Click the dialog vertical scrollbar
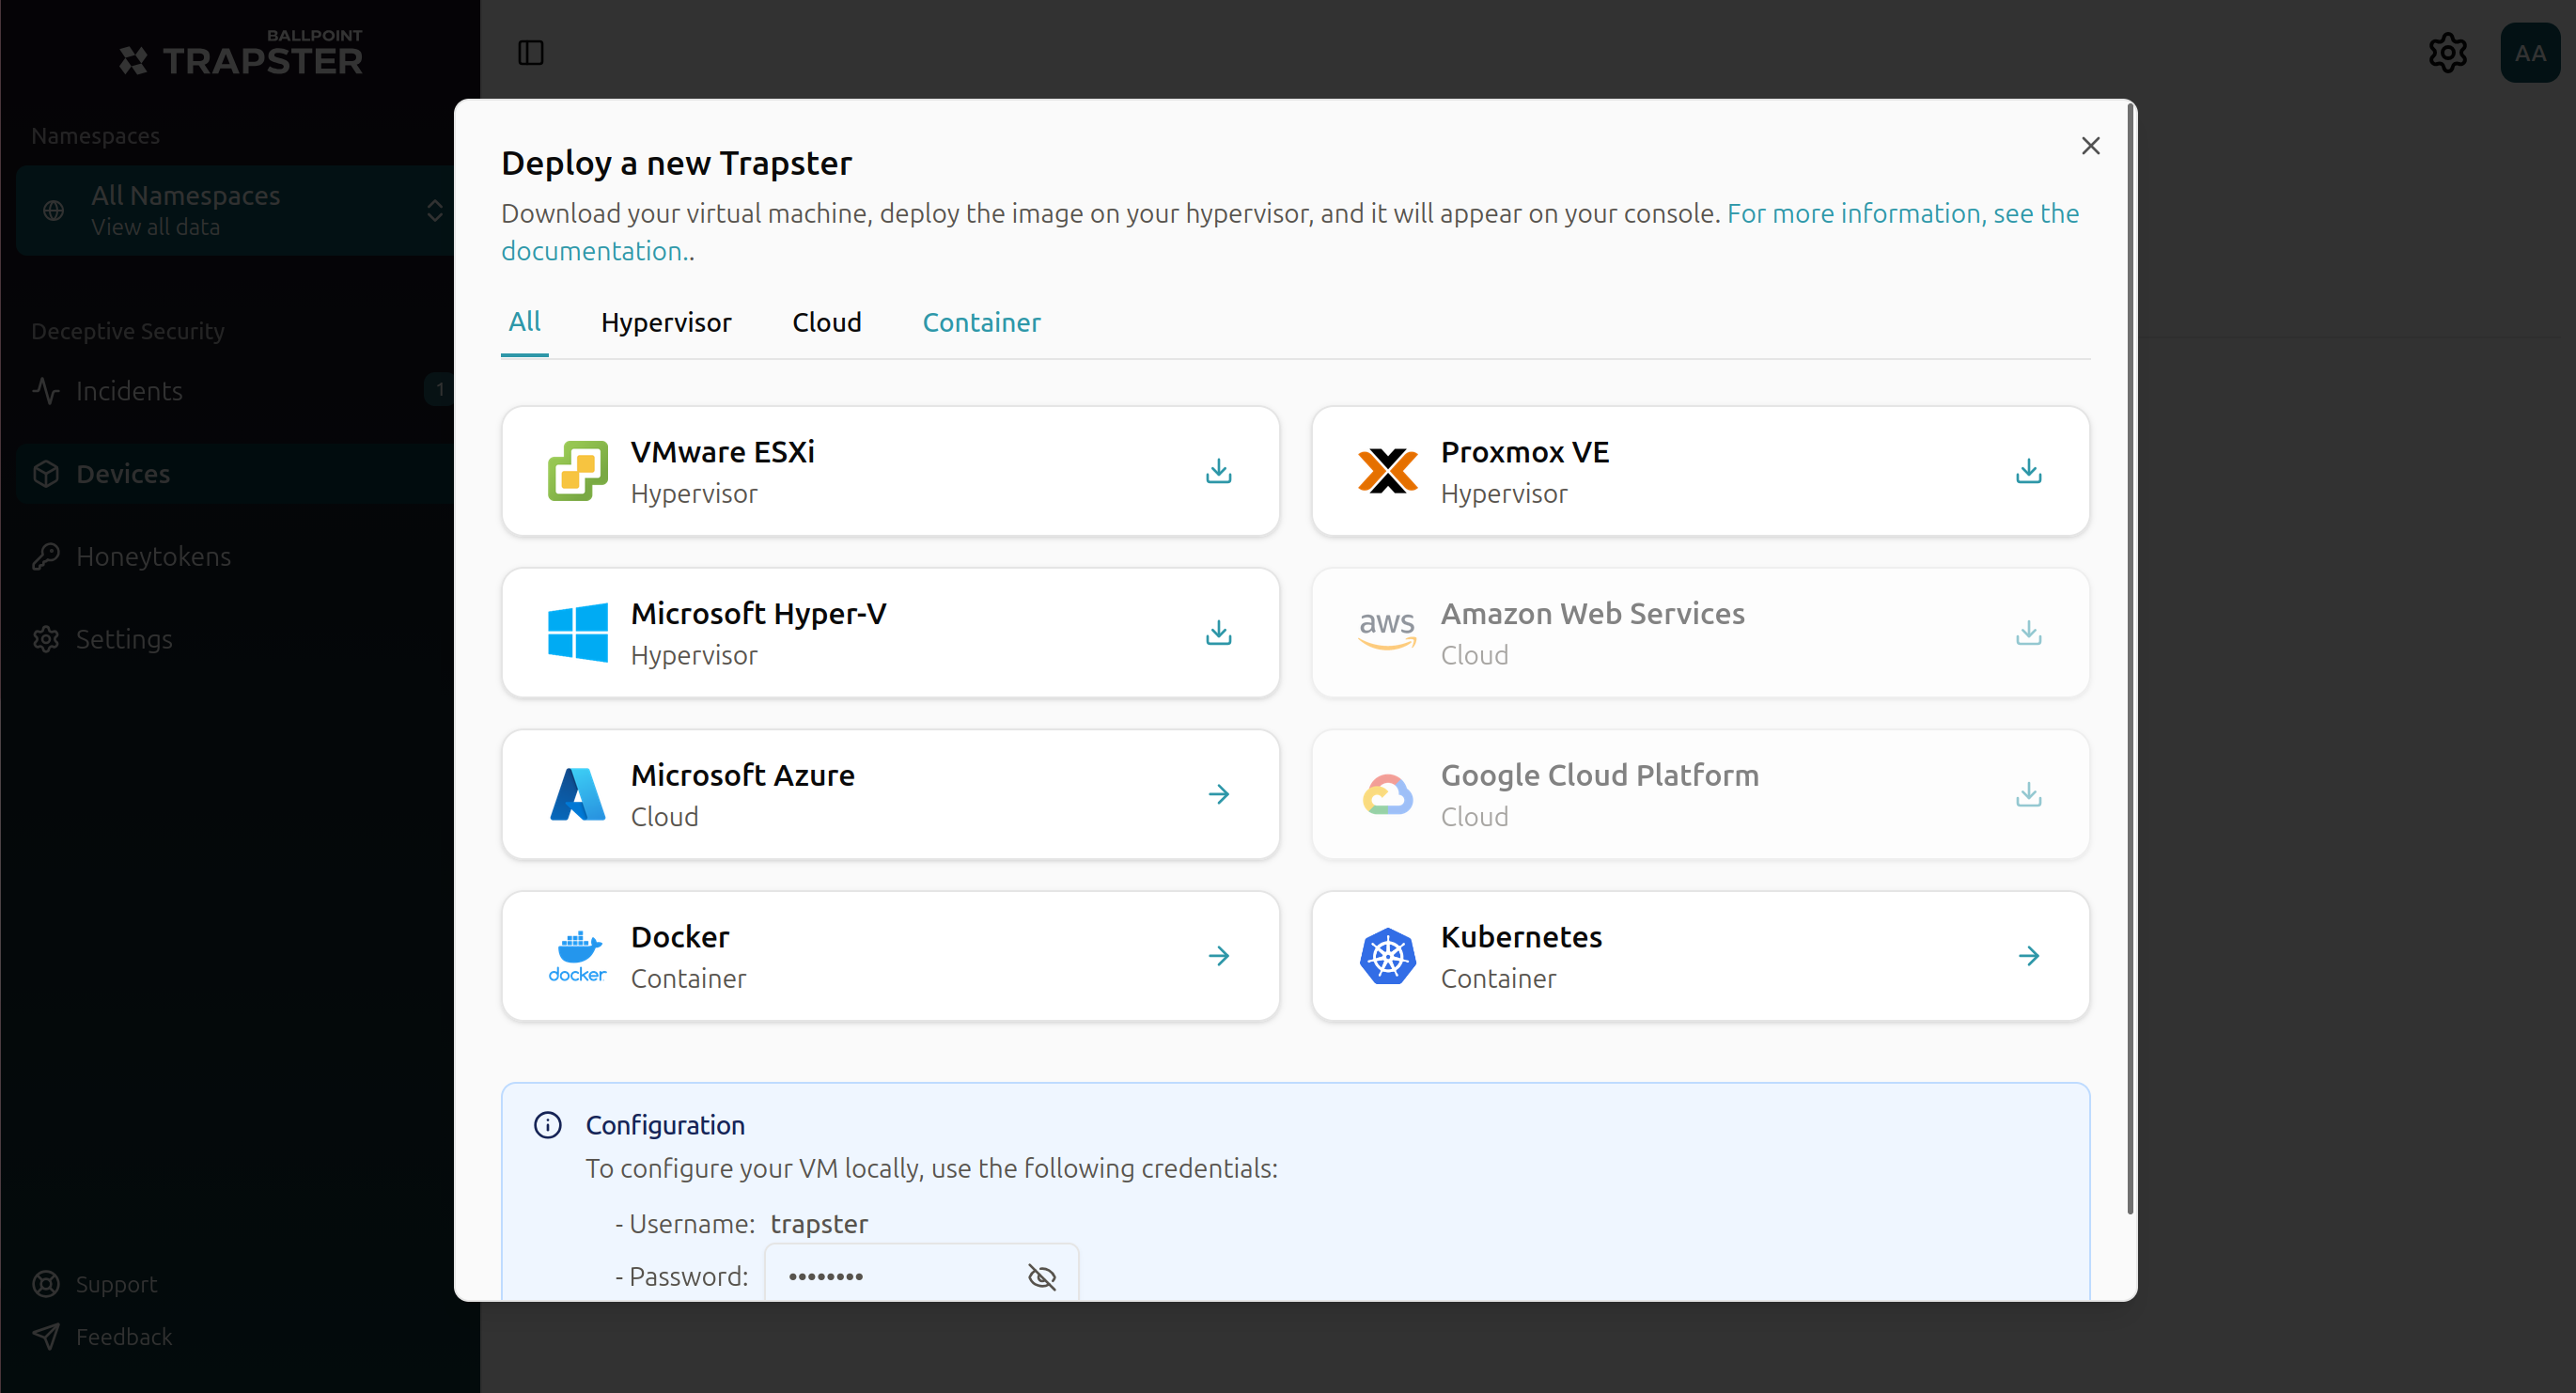The width and height of the screenshot is (2576, 1393). coord(2130,660)
